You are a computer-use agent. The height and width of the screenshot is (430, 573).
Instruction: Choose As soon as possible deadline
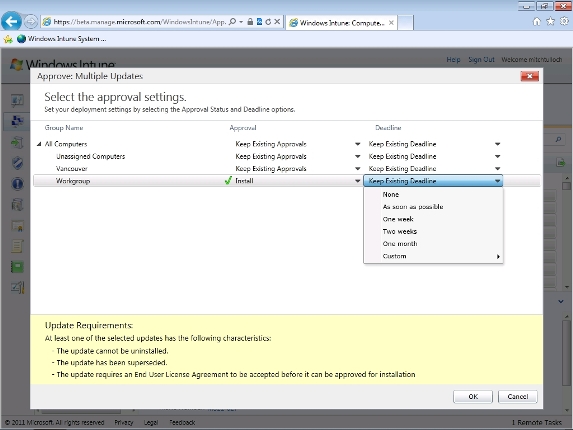click(x=433, y=207)
